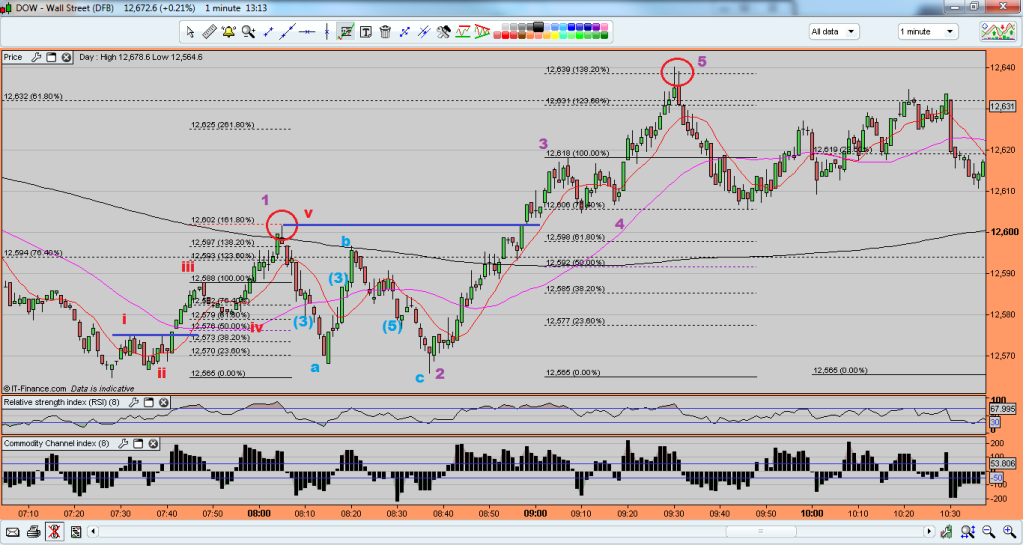Click the Relative strength index (RSI) label

point(61,402)
